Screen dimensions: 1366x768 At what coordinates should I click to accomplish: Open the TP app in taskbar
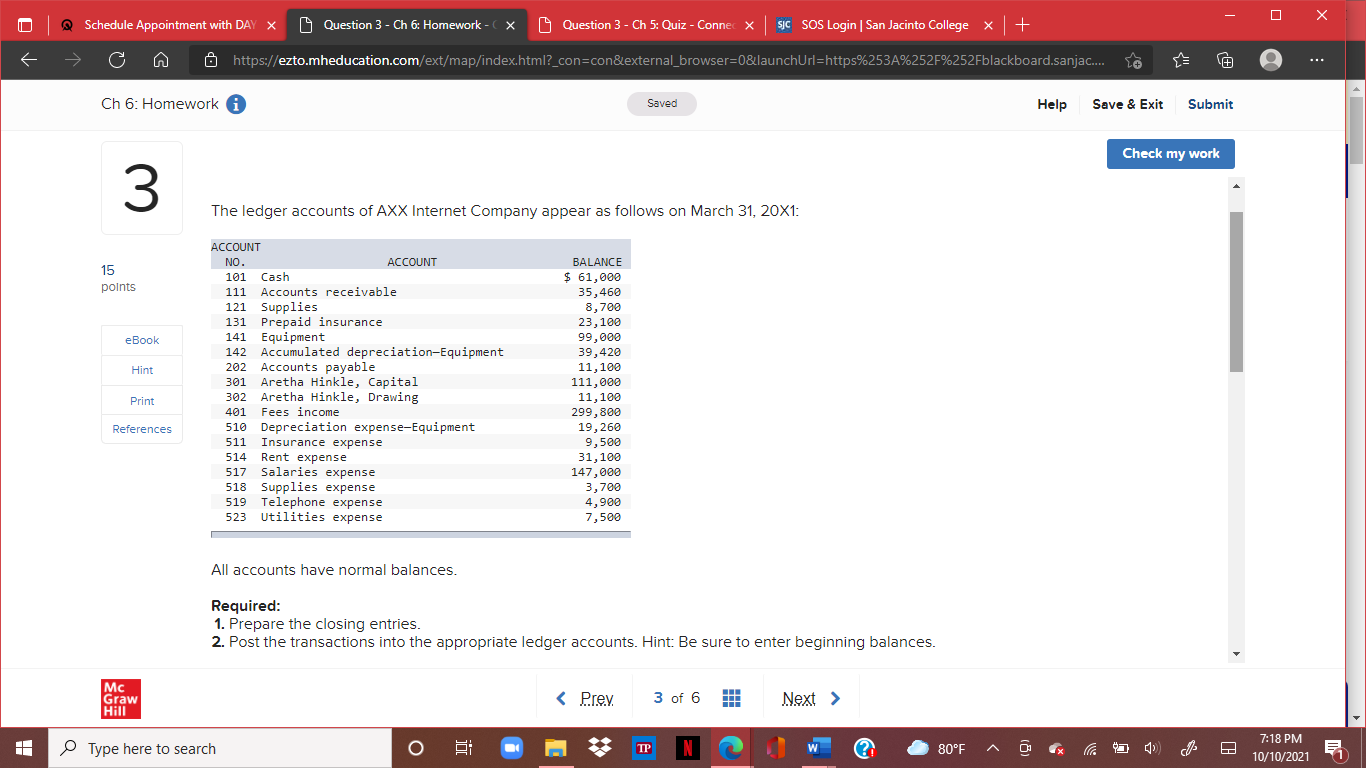(x=644, y=748)
